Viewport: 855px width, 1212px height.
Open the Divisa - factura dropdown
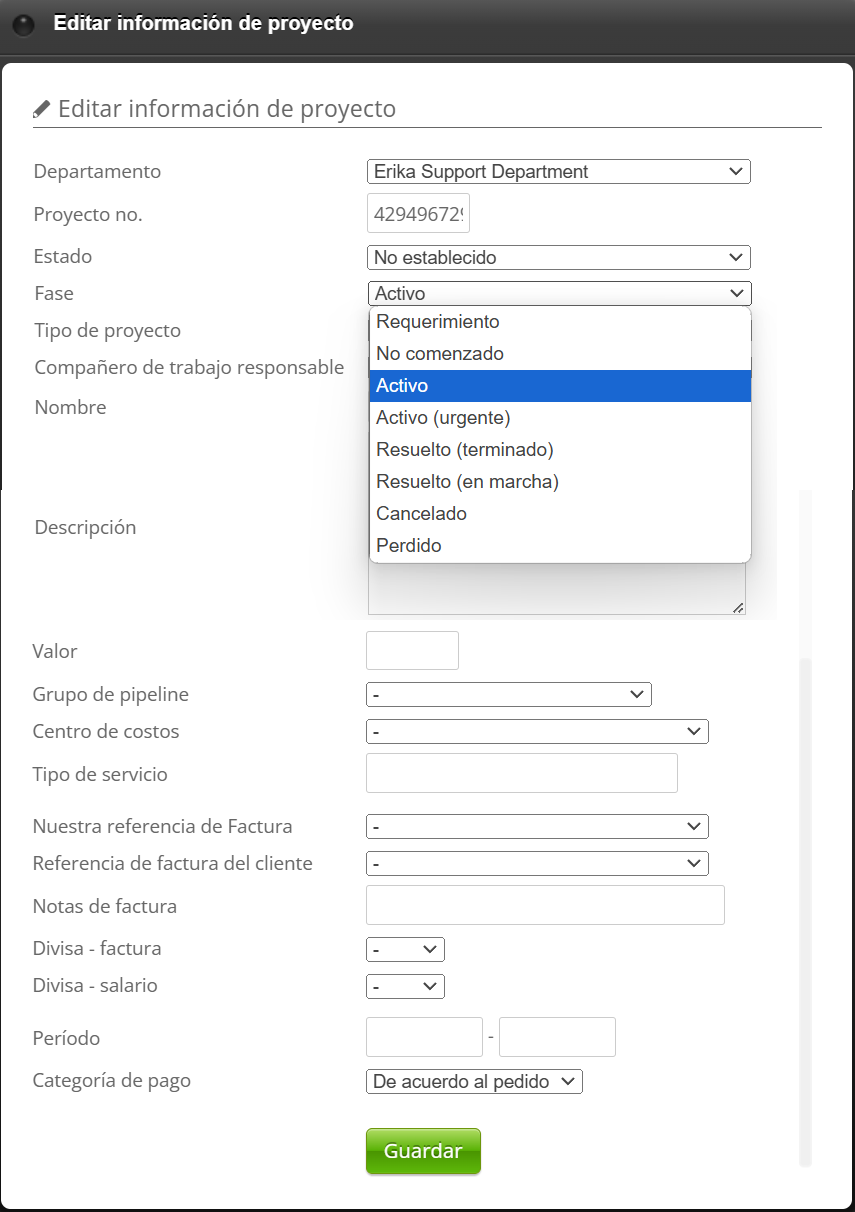tap(405, 949)
